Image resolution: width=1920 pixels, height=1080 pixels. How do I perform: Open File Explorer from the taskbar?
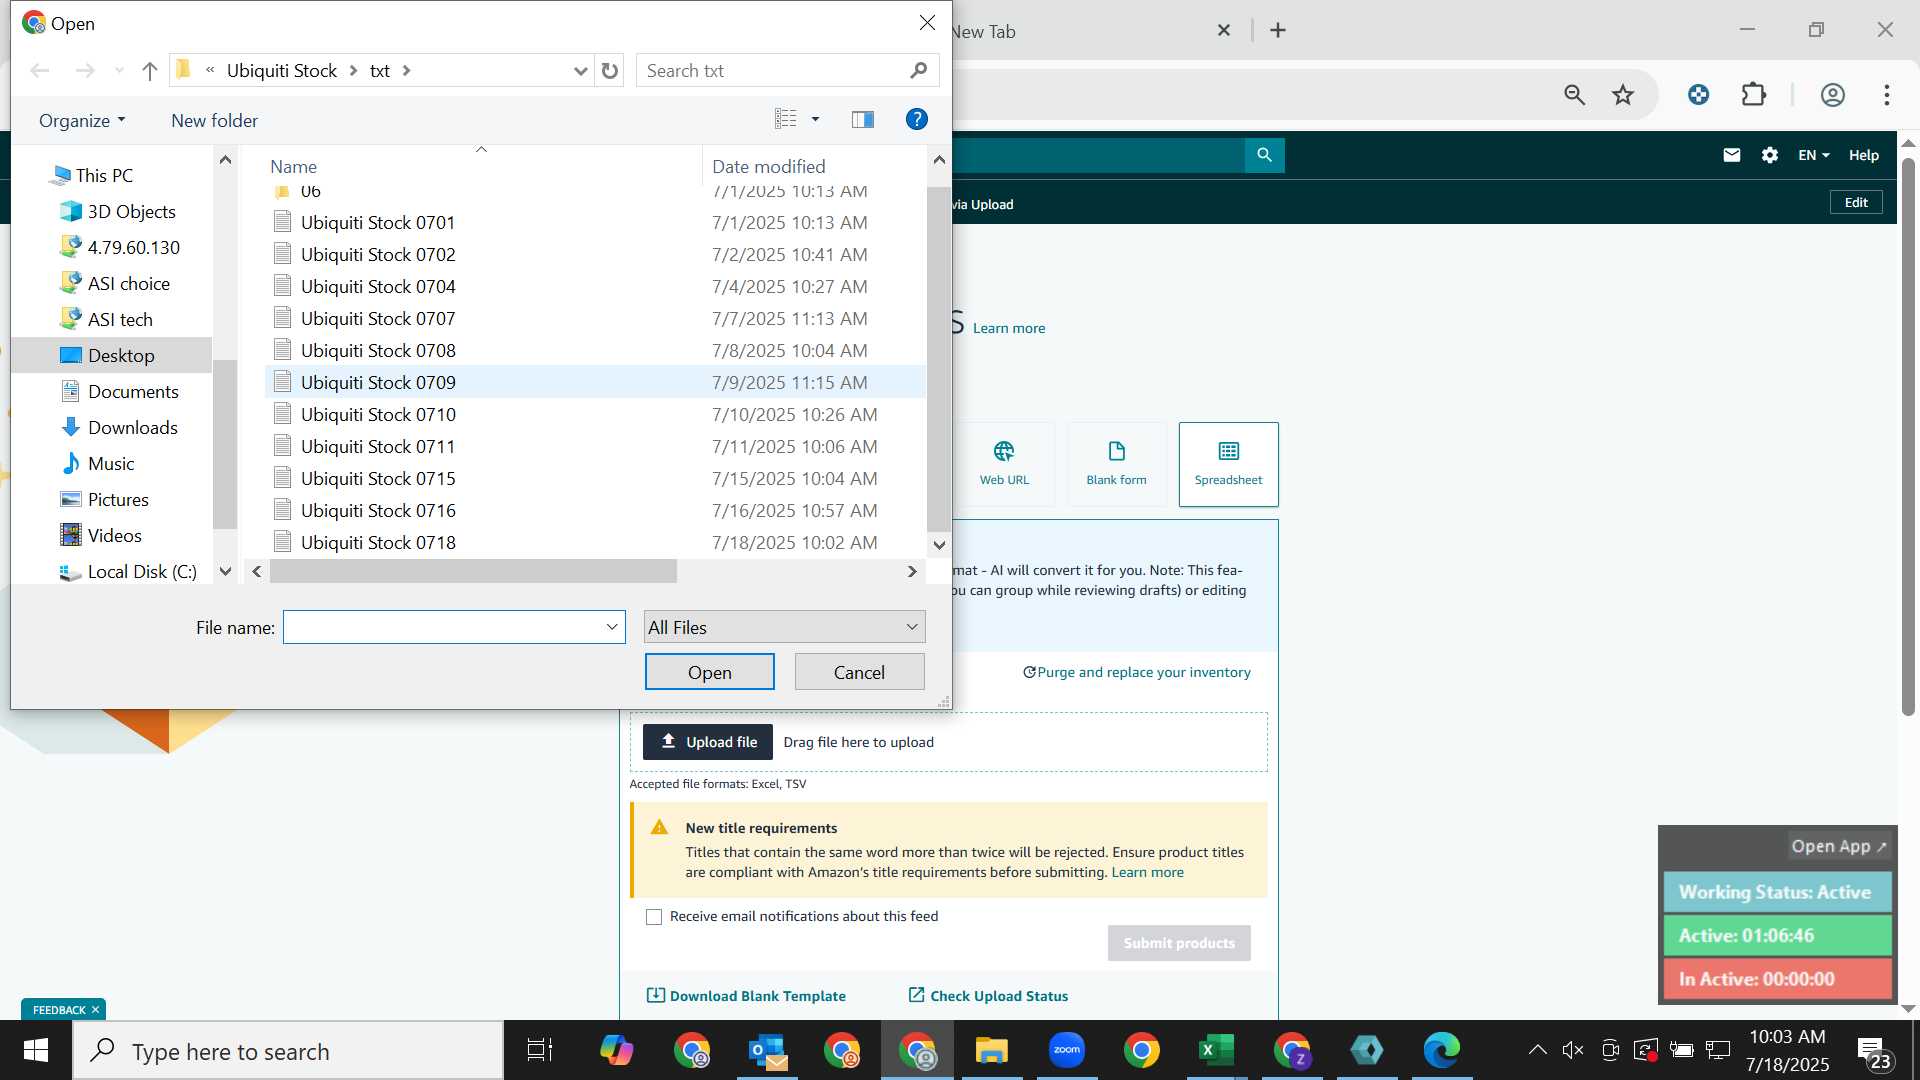point(991,1050)
